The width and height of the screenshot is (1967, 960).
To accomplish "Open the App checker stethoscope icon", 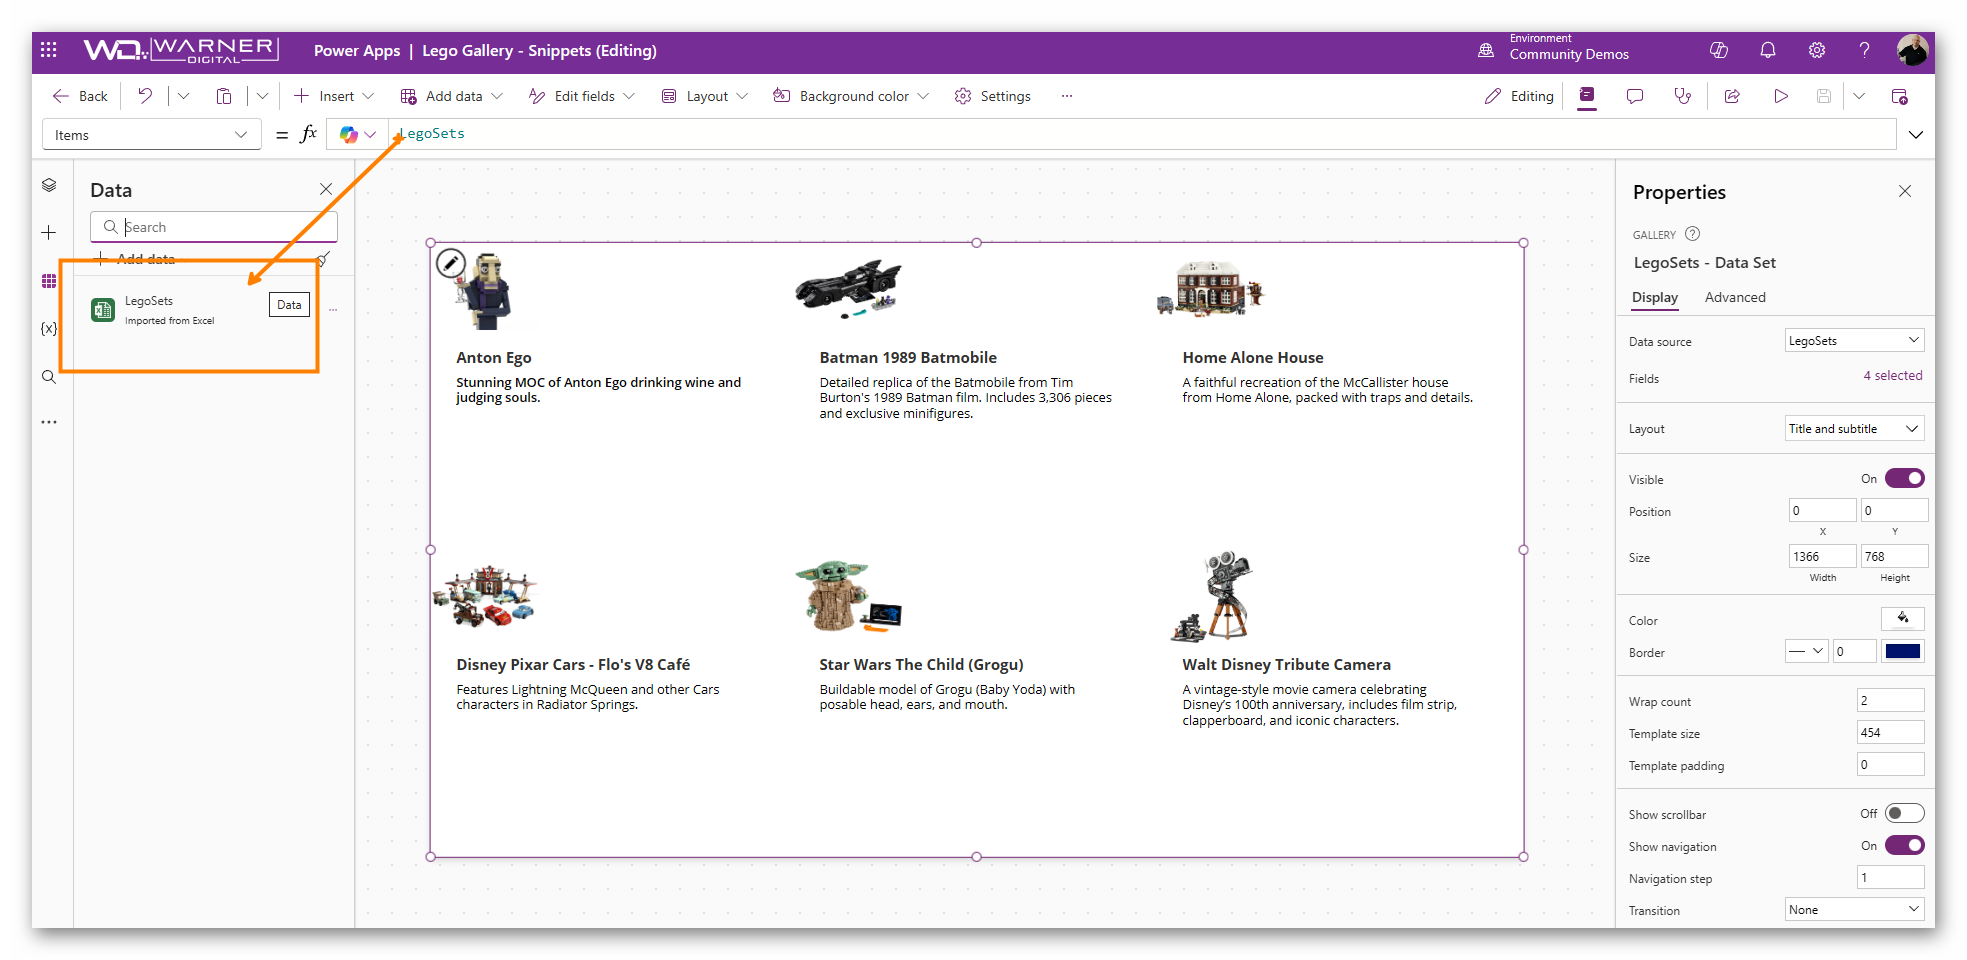I will click(1683, 96).
